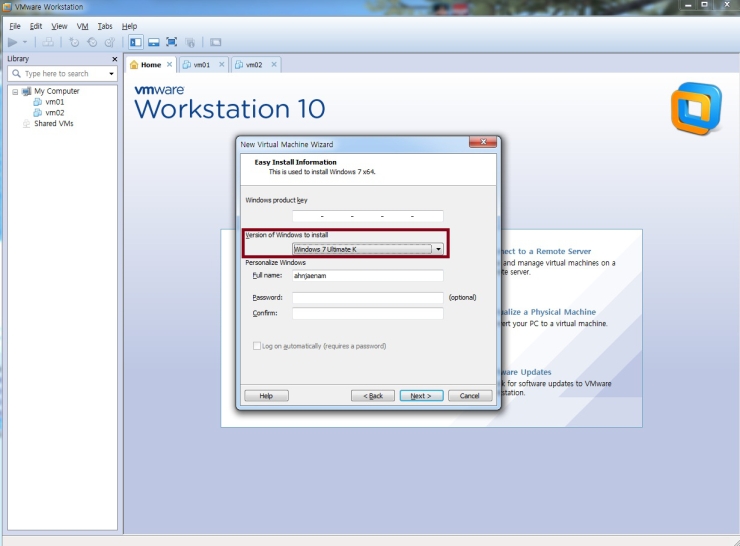Toggle the thumbnail bar icon
The image size is (740, 546).
point(153,42)
